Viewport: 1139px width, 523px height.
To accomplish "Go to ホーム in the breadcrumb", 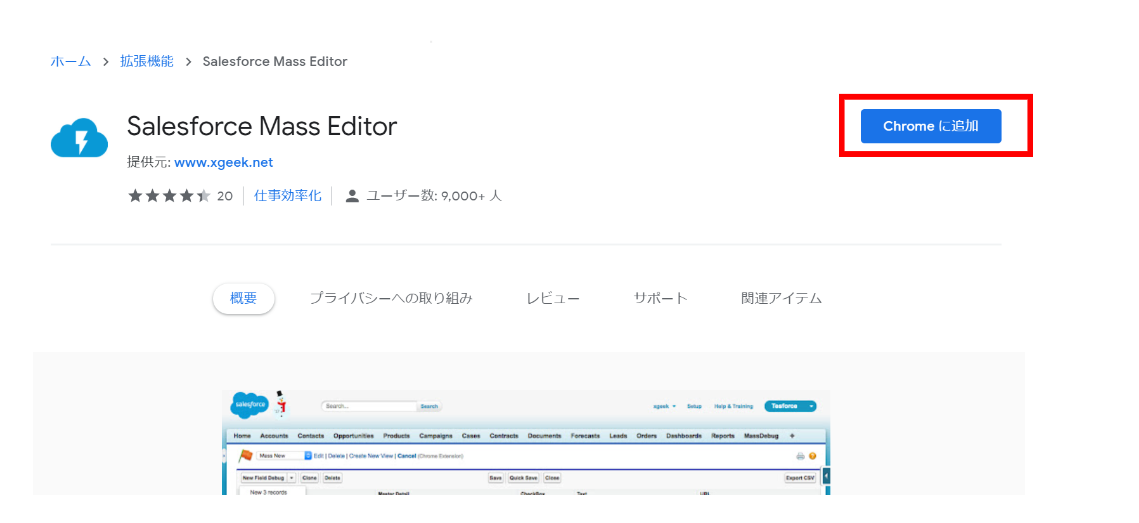I will 70,61.
